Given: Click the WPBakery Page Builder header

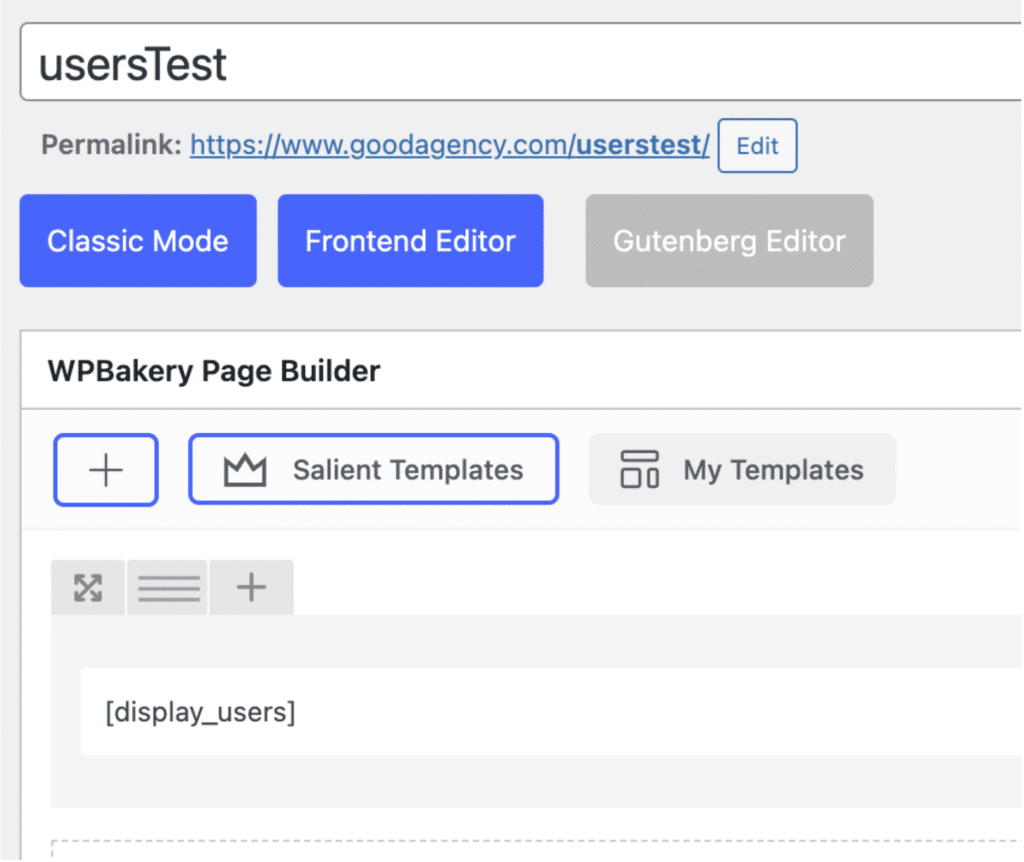Looking at the screenshot, I should point(214,370).
